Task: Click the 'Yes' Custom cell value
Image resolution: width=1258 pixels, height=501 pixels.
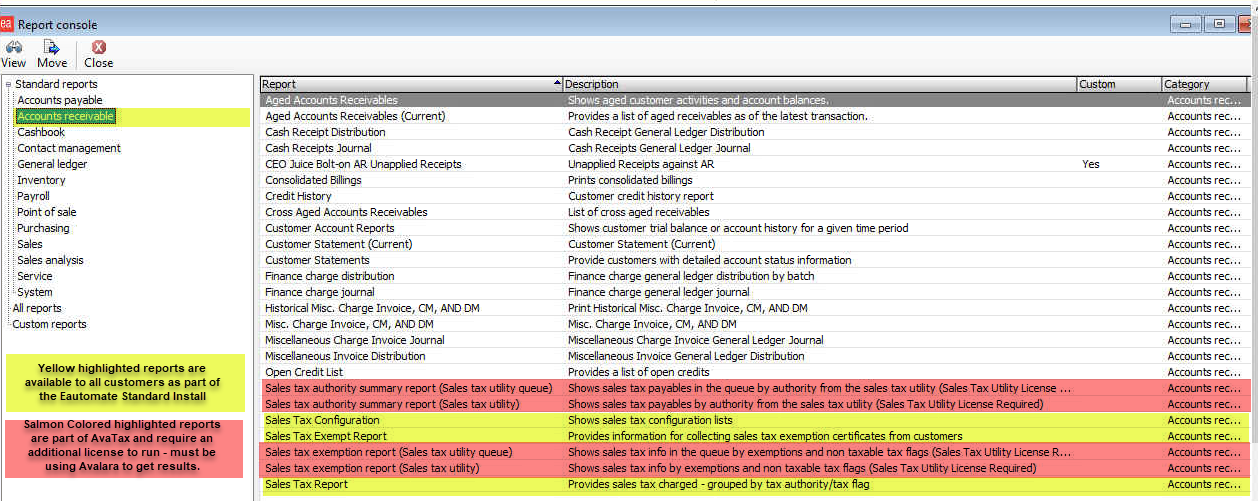Action: tap(1090, 164)
